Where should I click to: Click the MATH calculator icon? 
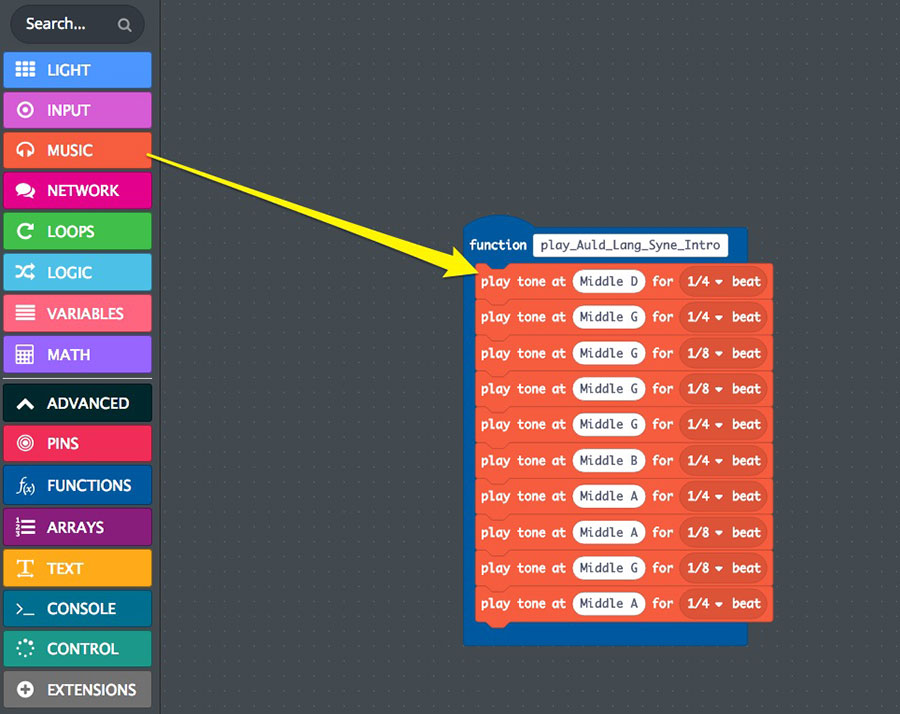click(x=26, y=354)
